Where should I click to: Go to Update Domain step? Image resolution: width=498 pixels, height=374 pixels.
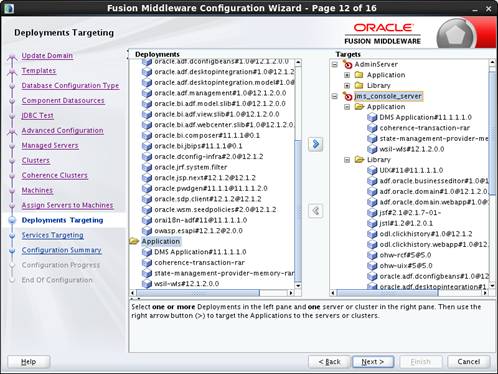[47, 56]
